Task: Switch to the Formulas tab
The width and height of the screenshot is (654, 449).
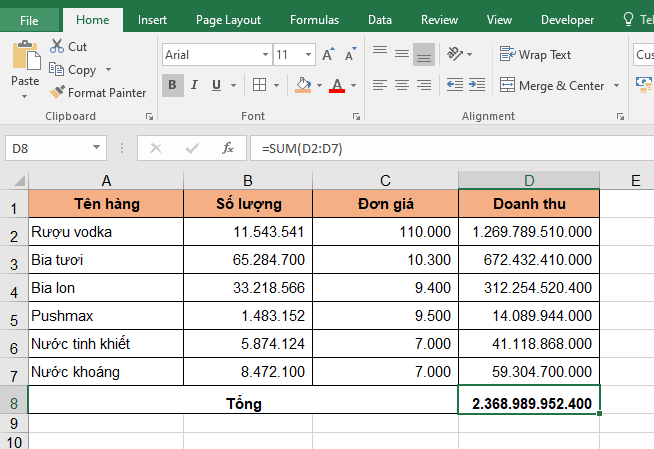Action: pyautogui.click(x=314, y=20)
